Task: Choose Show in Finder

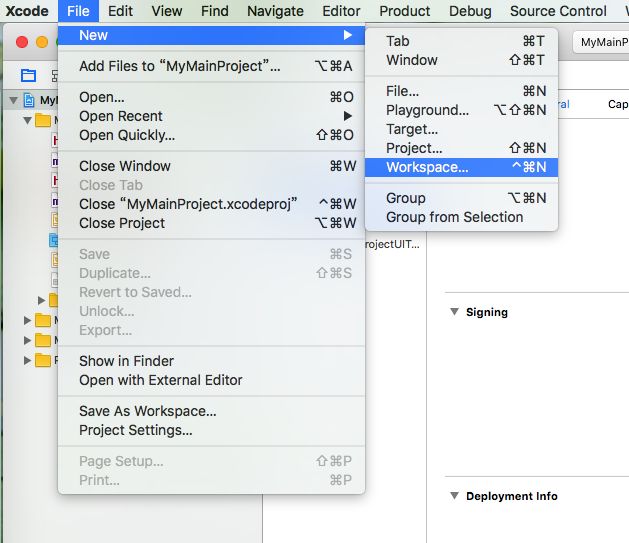Action: click(211, 361)
